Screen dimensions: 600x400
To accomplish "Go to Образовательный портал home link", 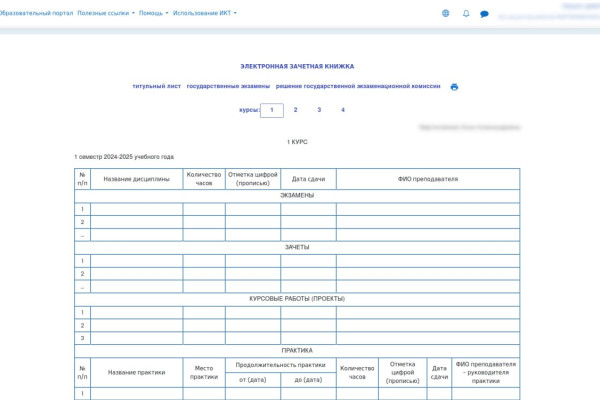I will pos(36,14).
